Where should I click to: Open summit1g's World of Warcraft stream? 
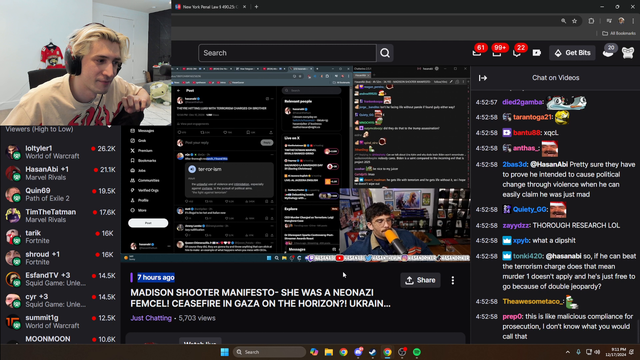click(x=60, y=322)
